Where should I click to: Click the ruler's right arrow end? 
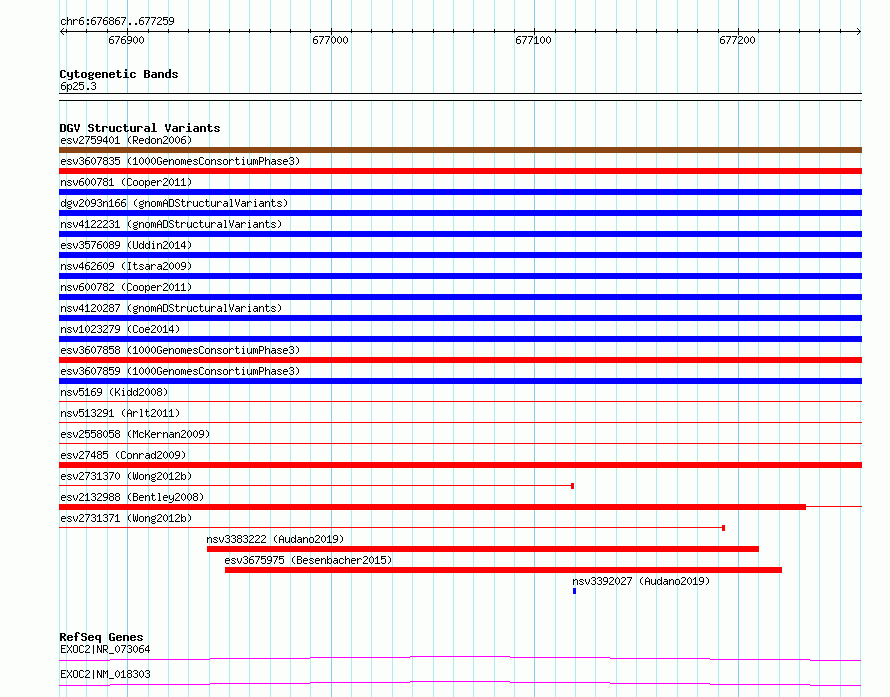(859, 31)
